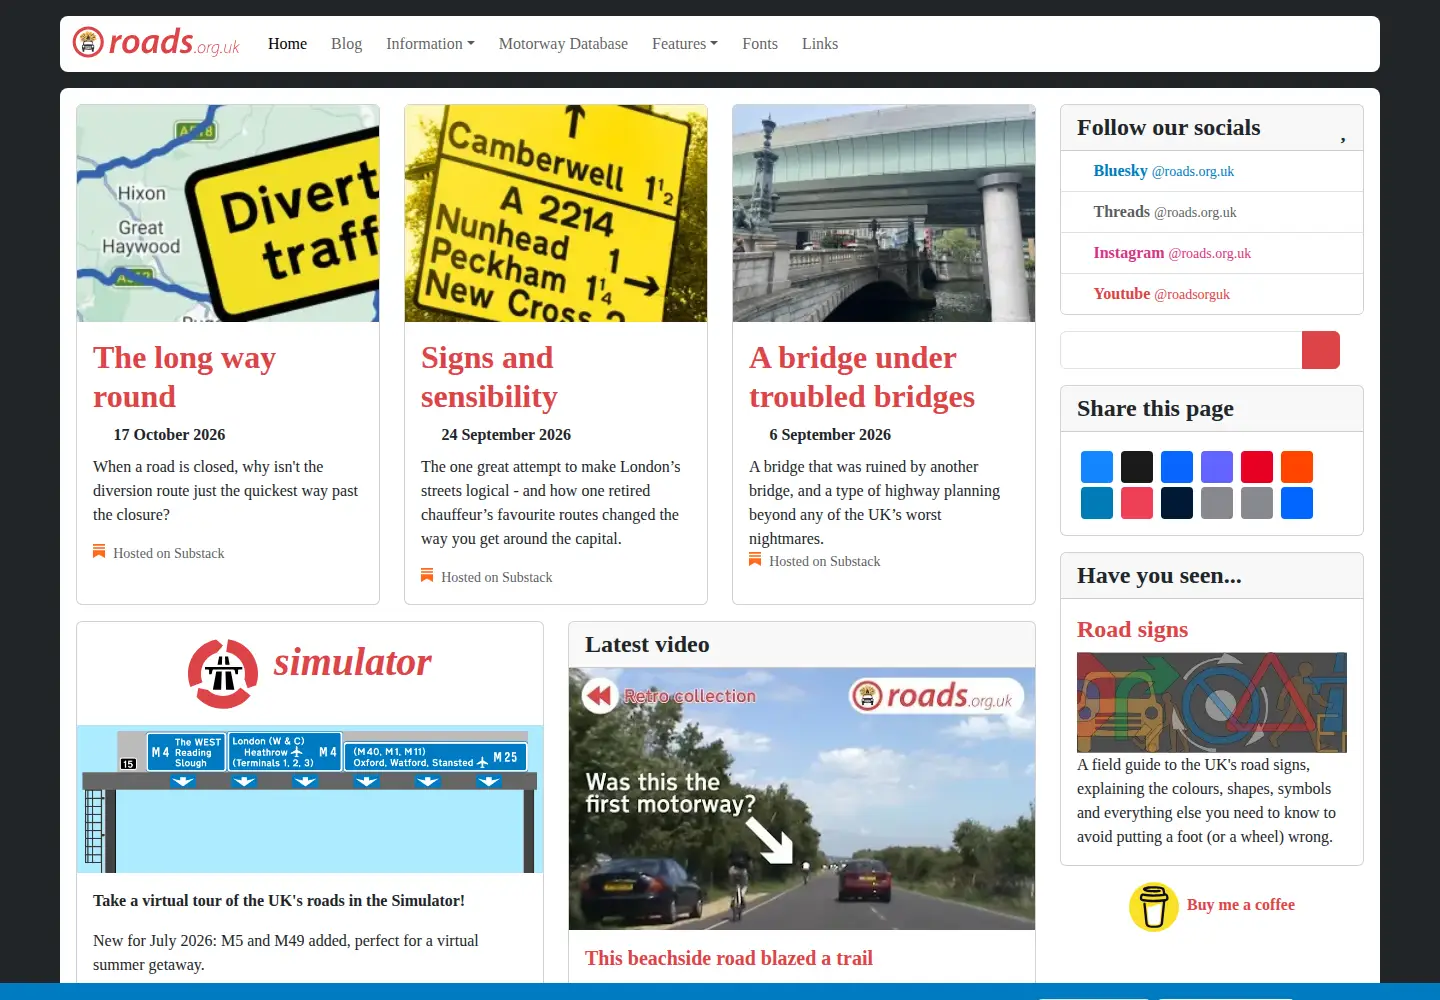The height and width of the screenshot is (1000, 1440).
Task: Click the dark navy share square
Action: [x=1177, y=503]
